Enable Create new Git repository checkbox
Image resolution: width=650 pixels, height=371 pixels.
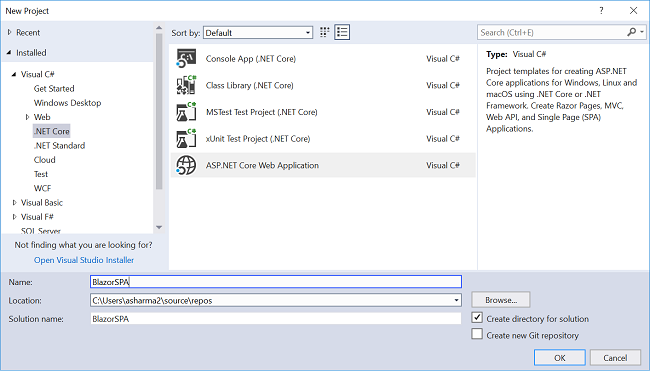click(477, 334)
